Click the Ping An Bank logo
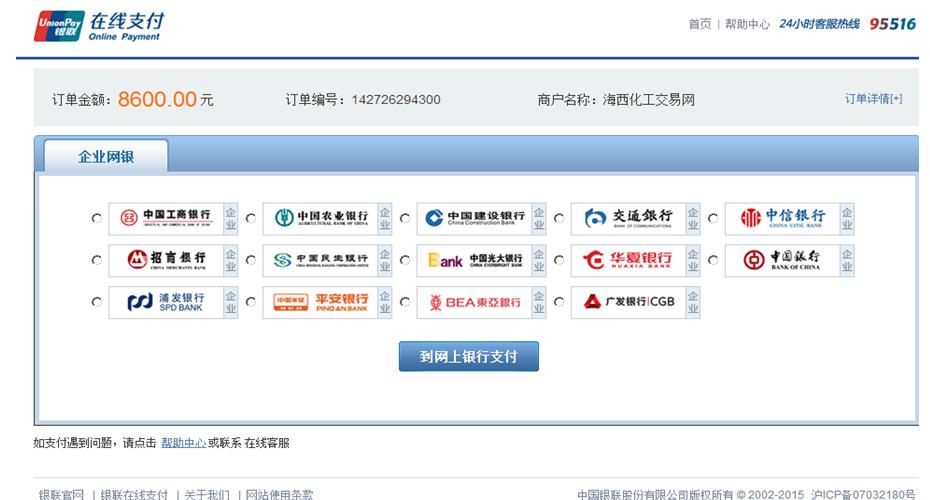This screenshot has height=500, width=930. [x=319, y=302]
